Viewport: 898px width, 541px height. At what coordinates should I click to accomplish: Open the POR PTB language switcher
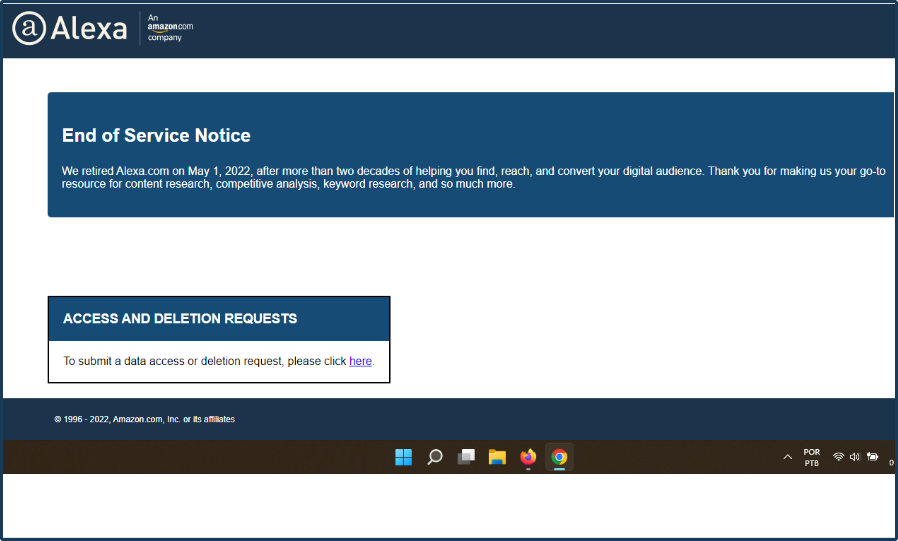[x=812, y=457]
